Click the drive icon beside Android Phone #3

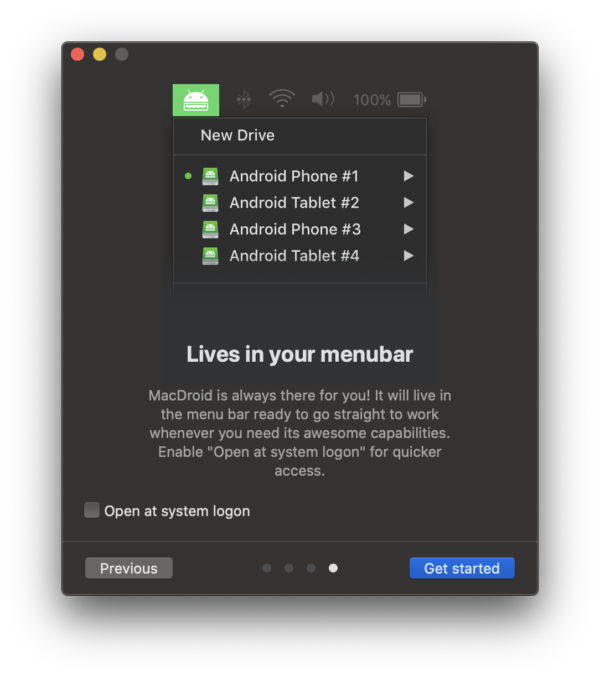click(210, 229)
